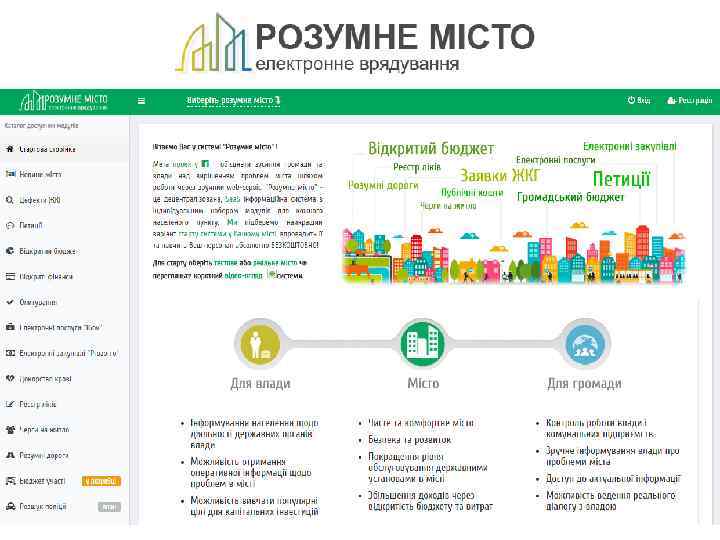The image size is (720, 540).
Task: Click 'Відкритий бюджет' in the word cloud
Action: [431, 148]
